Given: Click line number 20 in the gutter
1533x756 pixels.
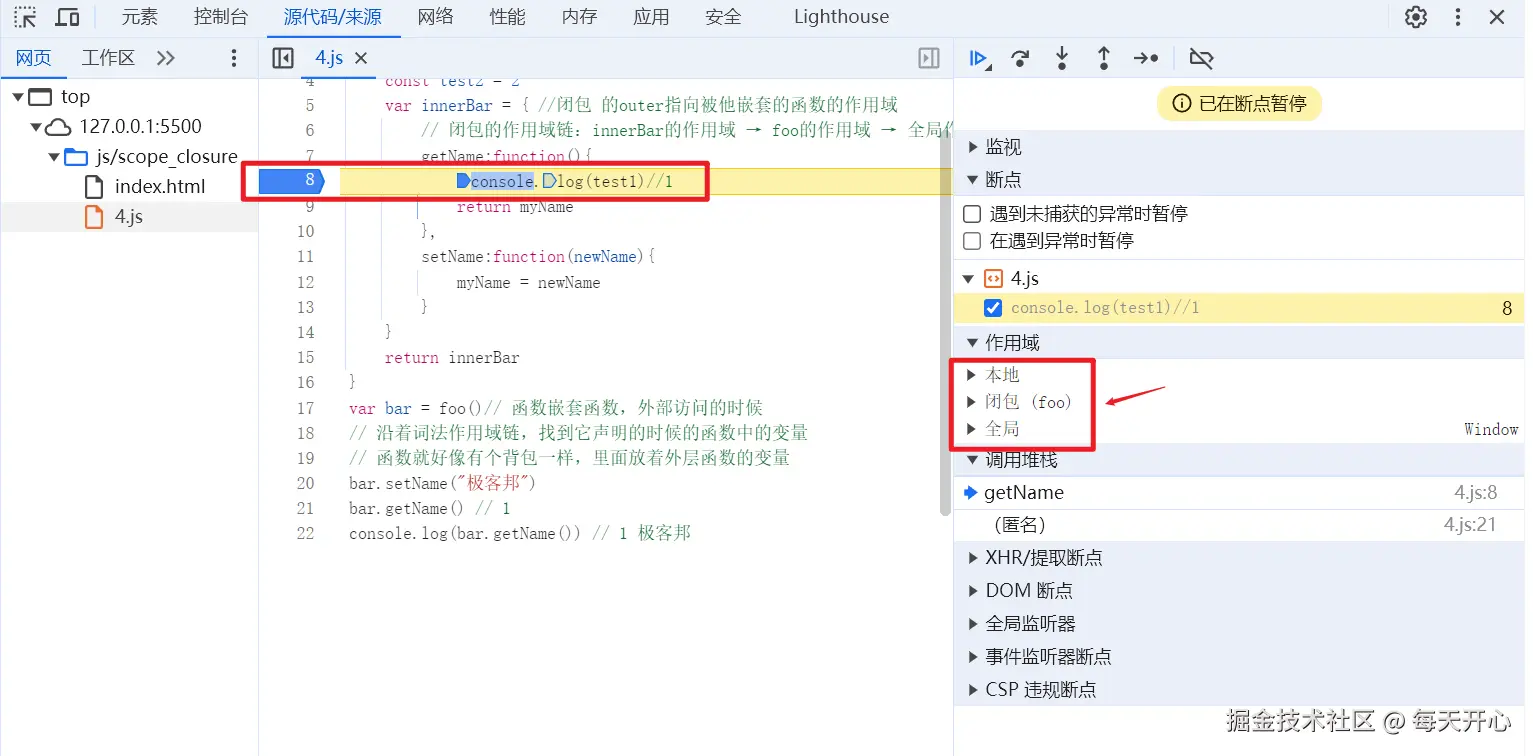Looking at the screenshot, I should point(305,483).
